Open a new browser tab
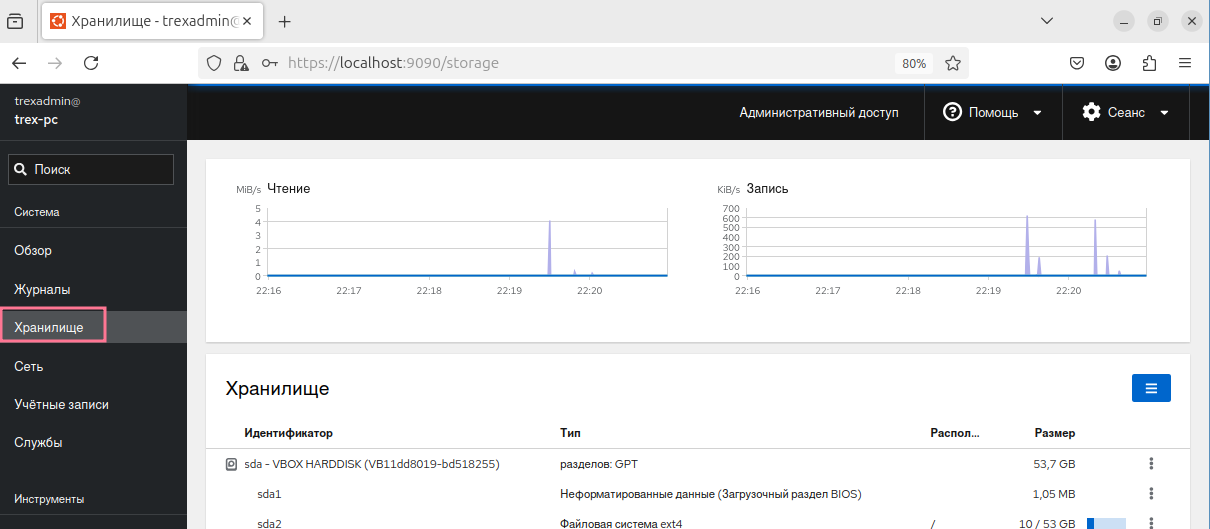The height and width of the screenshot is (529, 1210). click(284, 21)
